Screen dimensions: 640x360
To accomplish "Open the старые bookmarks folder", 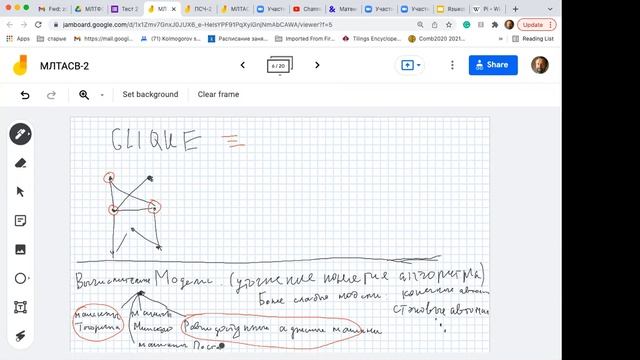I will coord(51,39).
